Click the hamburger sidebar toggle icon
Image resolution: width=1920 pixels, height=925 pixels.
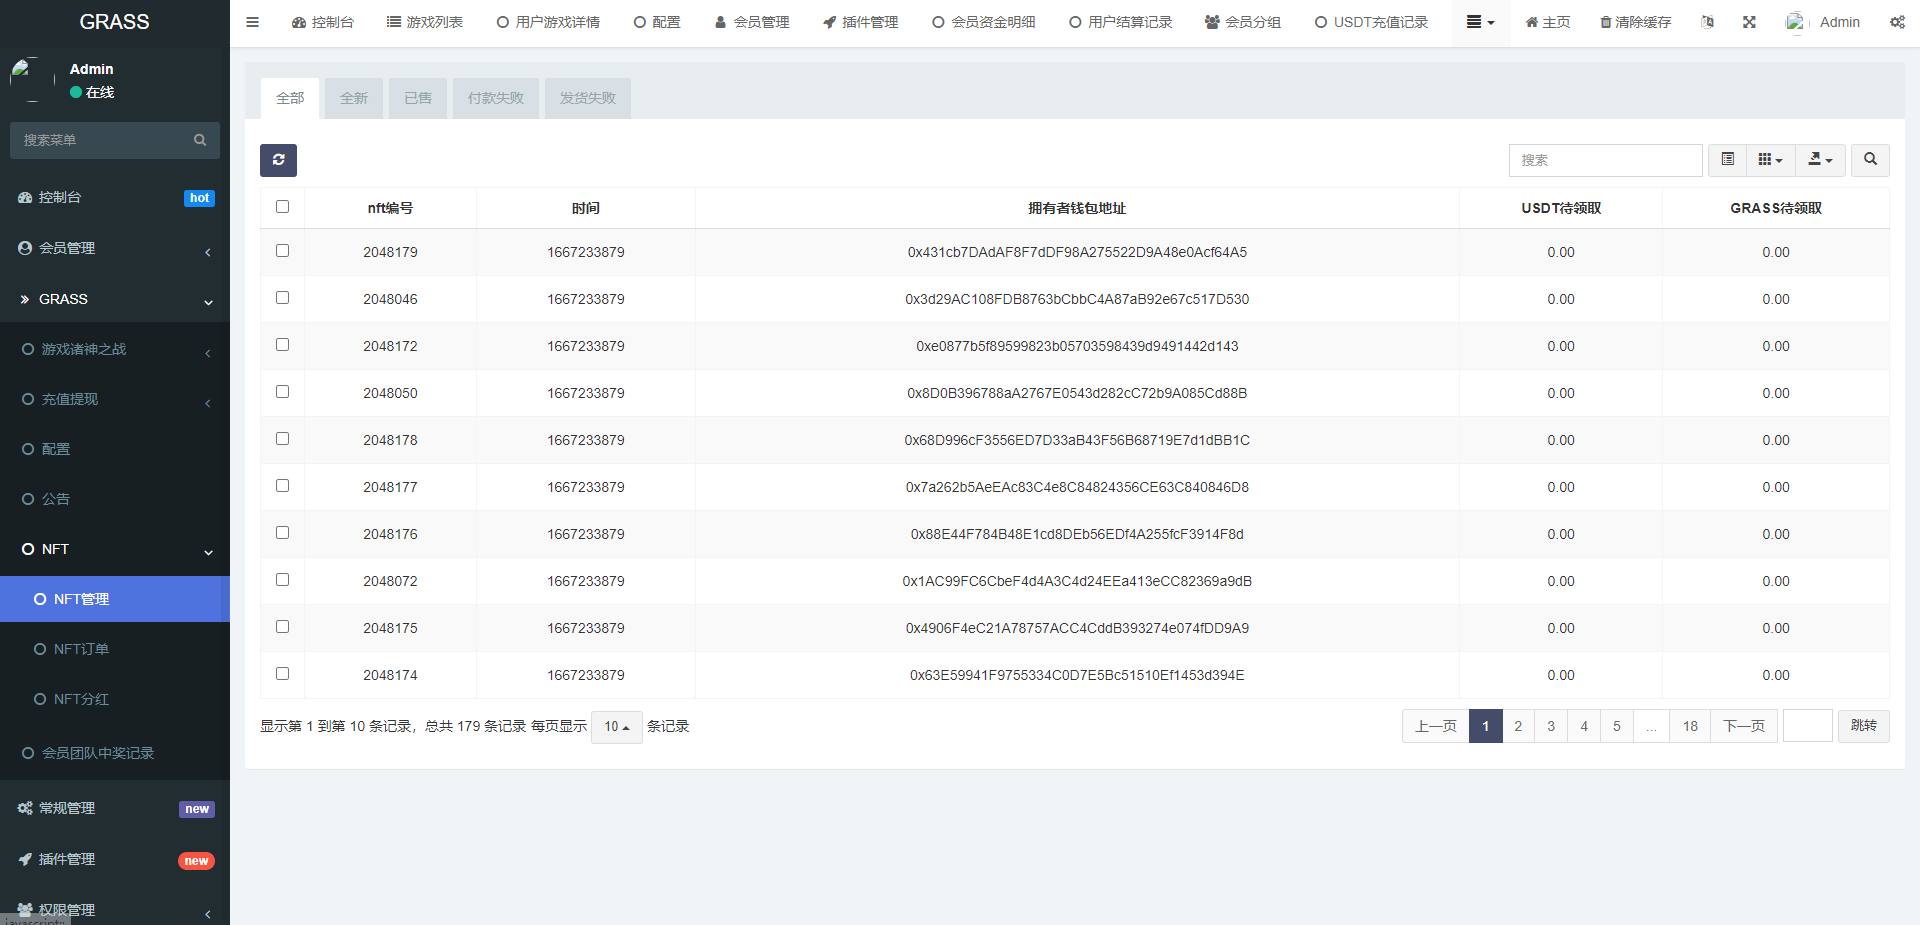point(253,22)
